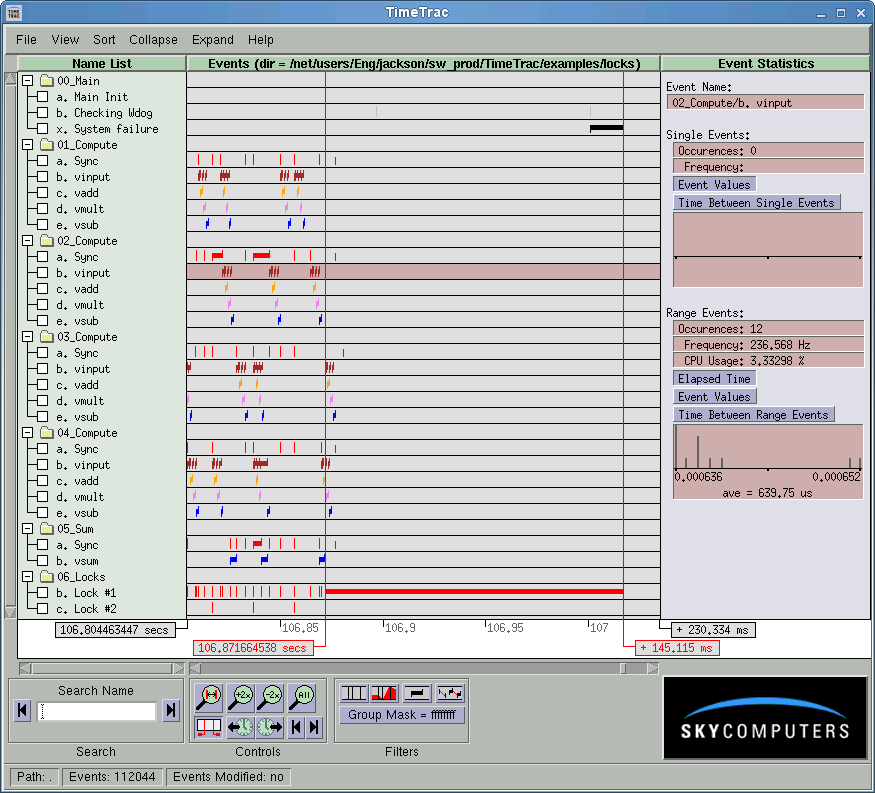Check the 'b. Lock #1' checkbox
Image resolution: width=875 pixels, height=793 pixels.
tap(42, 593)
